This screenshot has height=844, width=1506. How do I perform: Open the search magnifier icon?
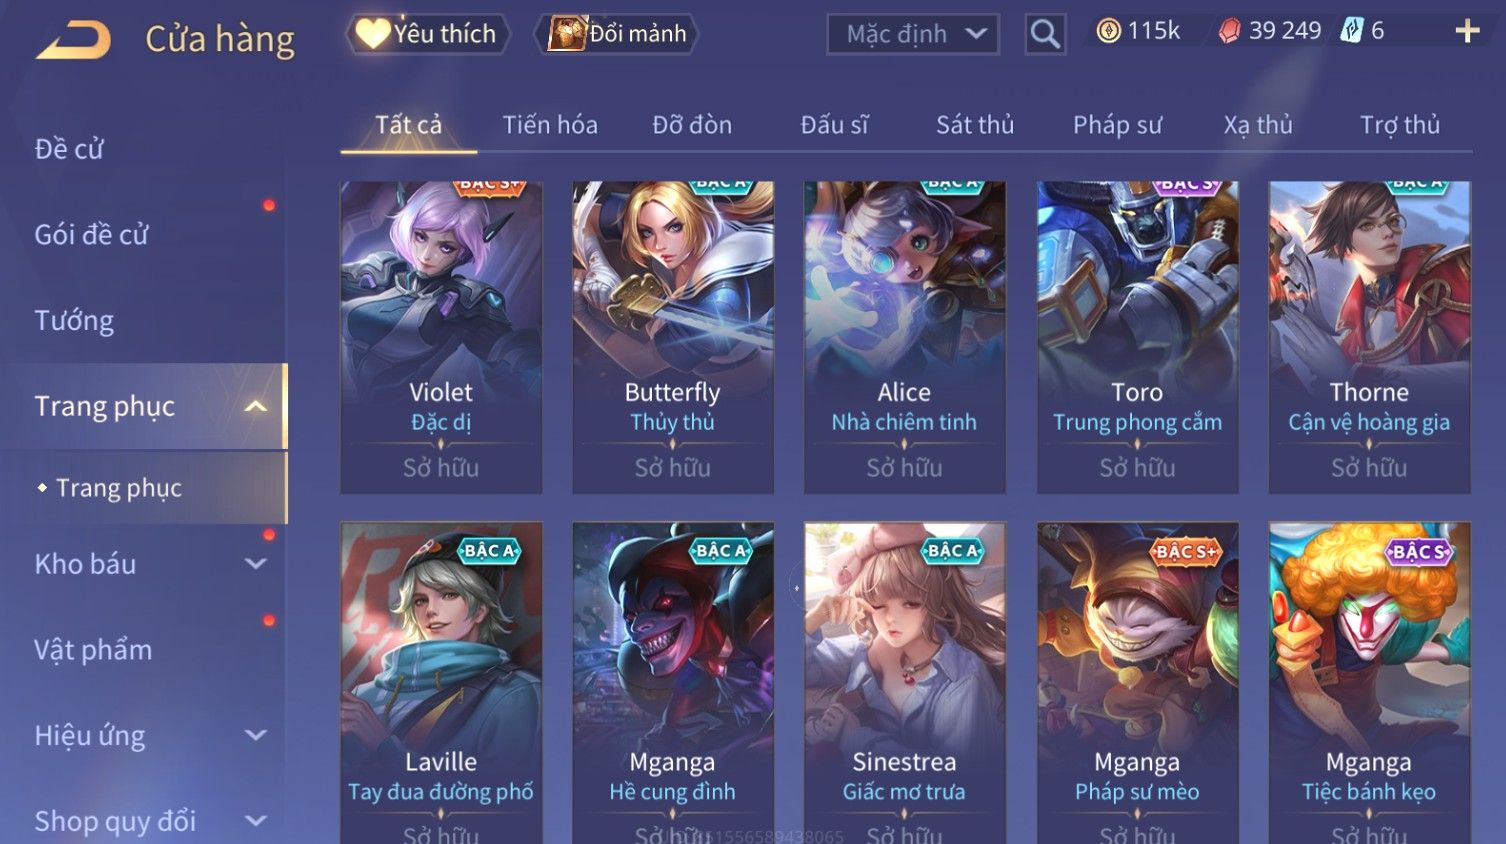(1045, 34)
